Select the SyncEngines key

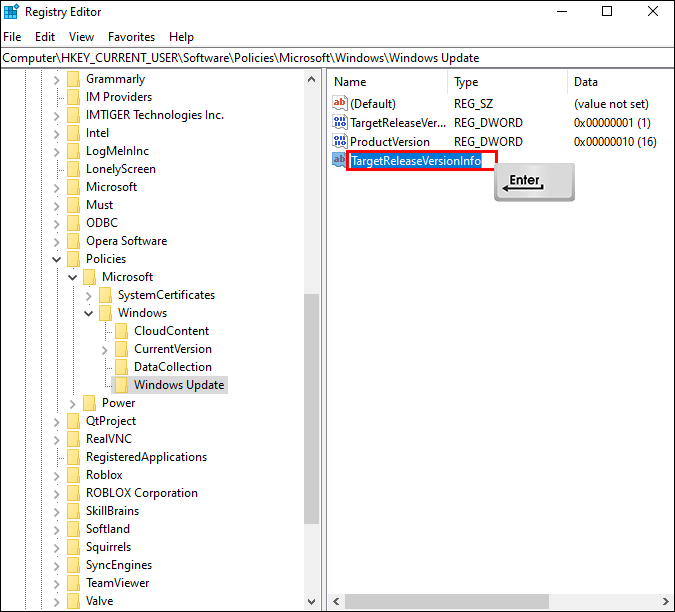tap(119, 565)
